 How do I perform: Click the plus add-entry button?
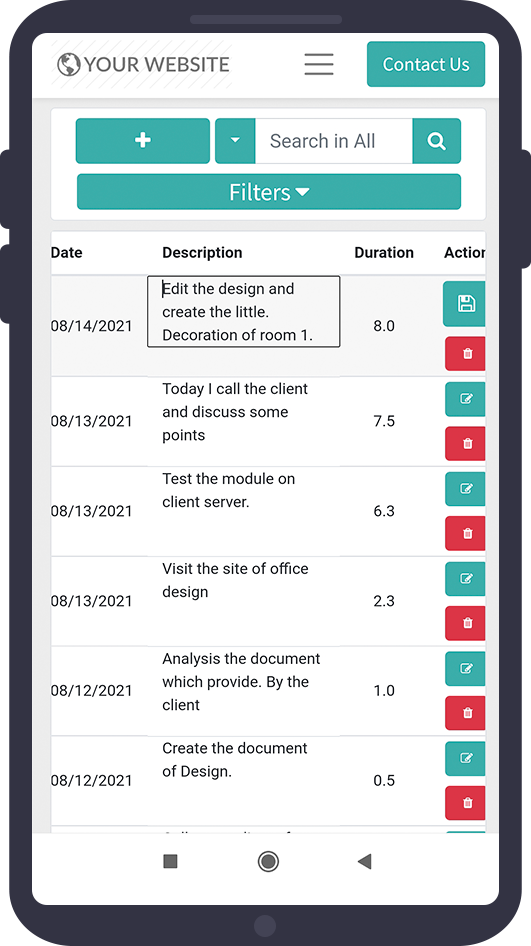143,141
